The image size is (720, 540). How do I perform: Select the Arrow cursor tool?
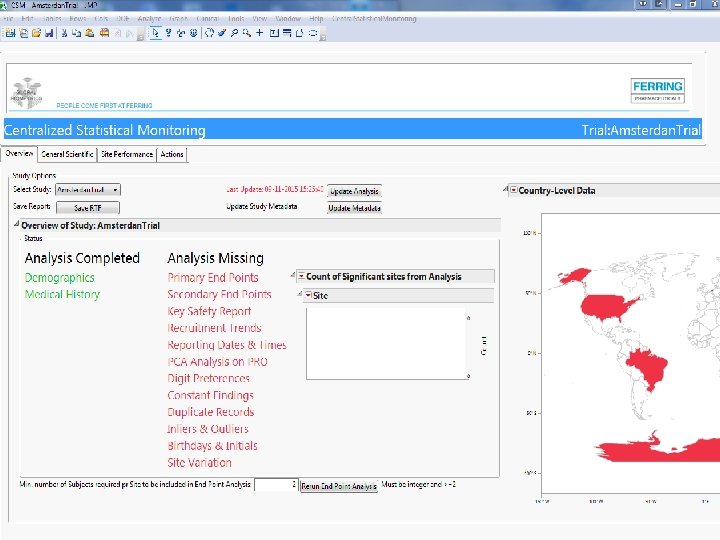[156, 33]
